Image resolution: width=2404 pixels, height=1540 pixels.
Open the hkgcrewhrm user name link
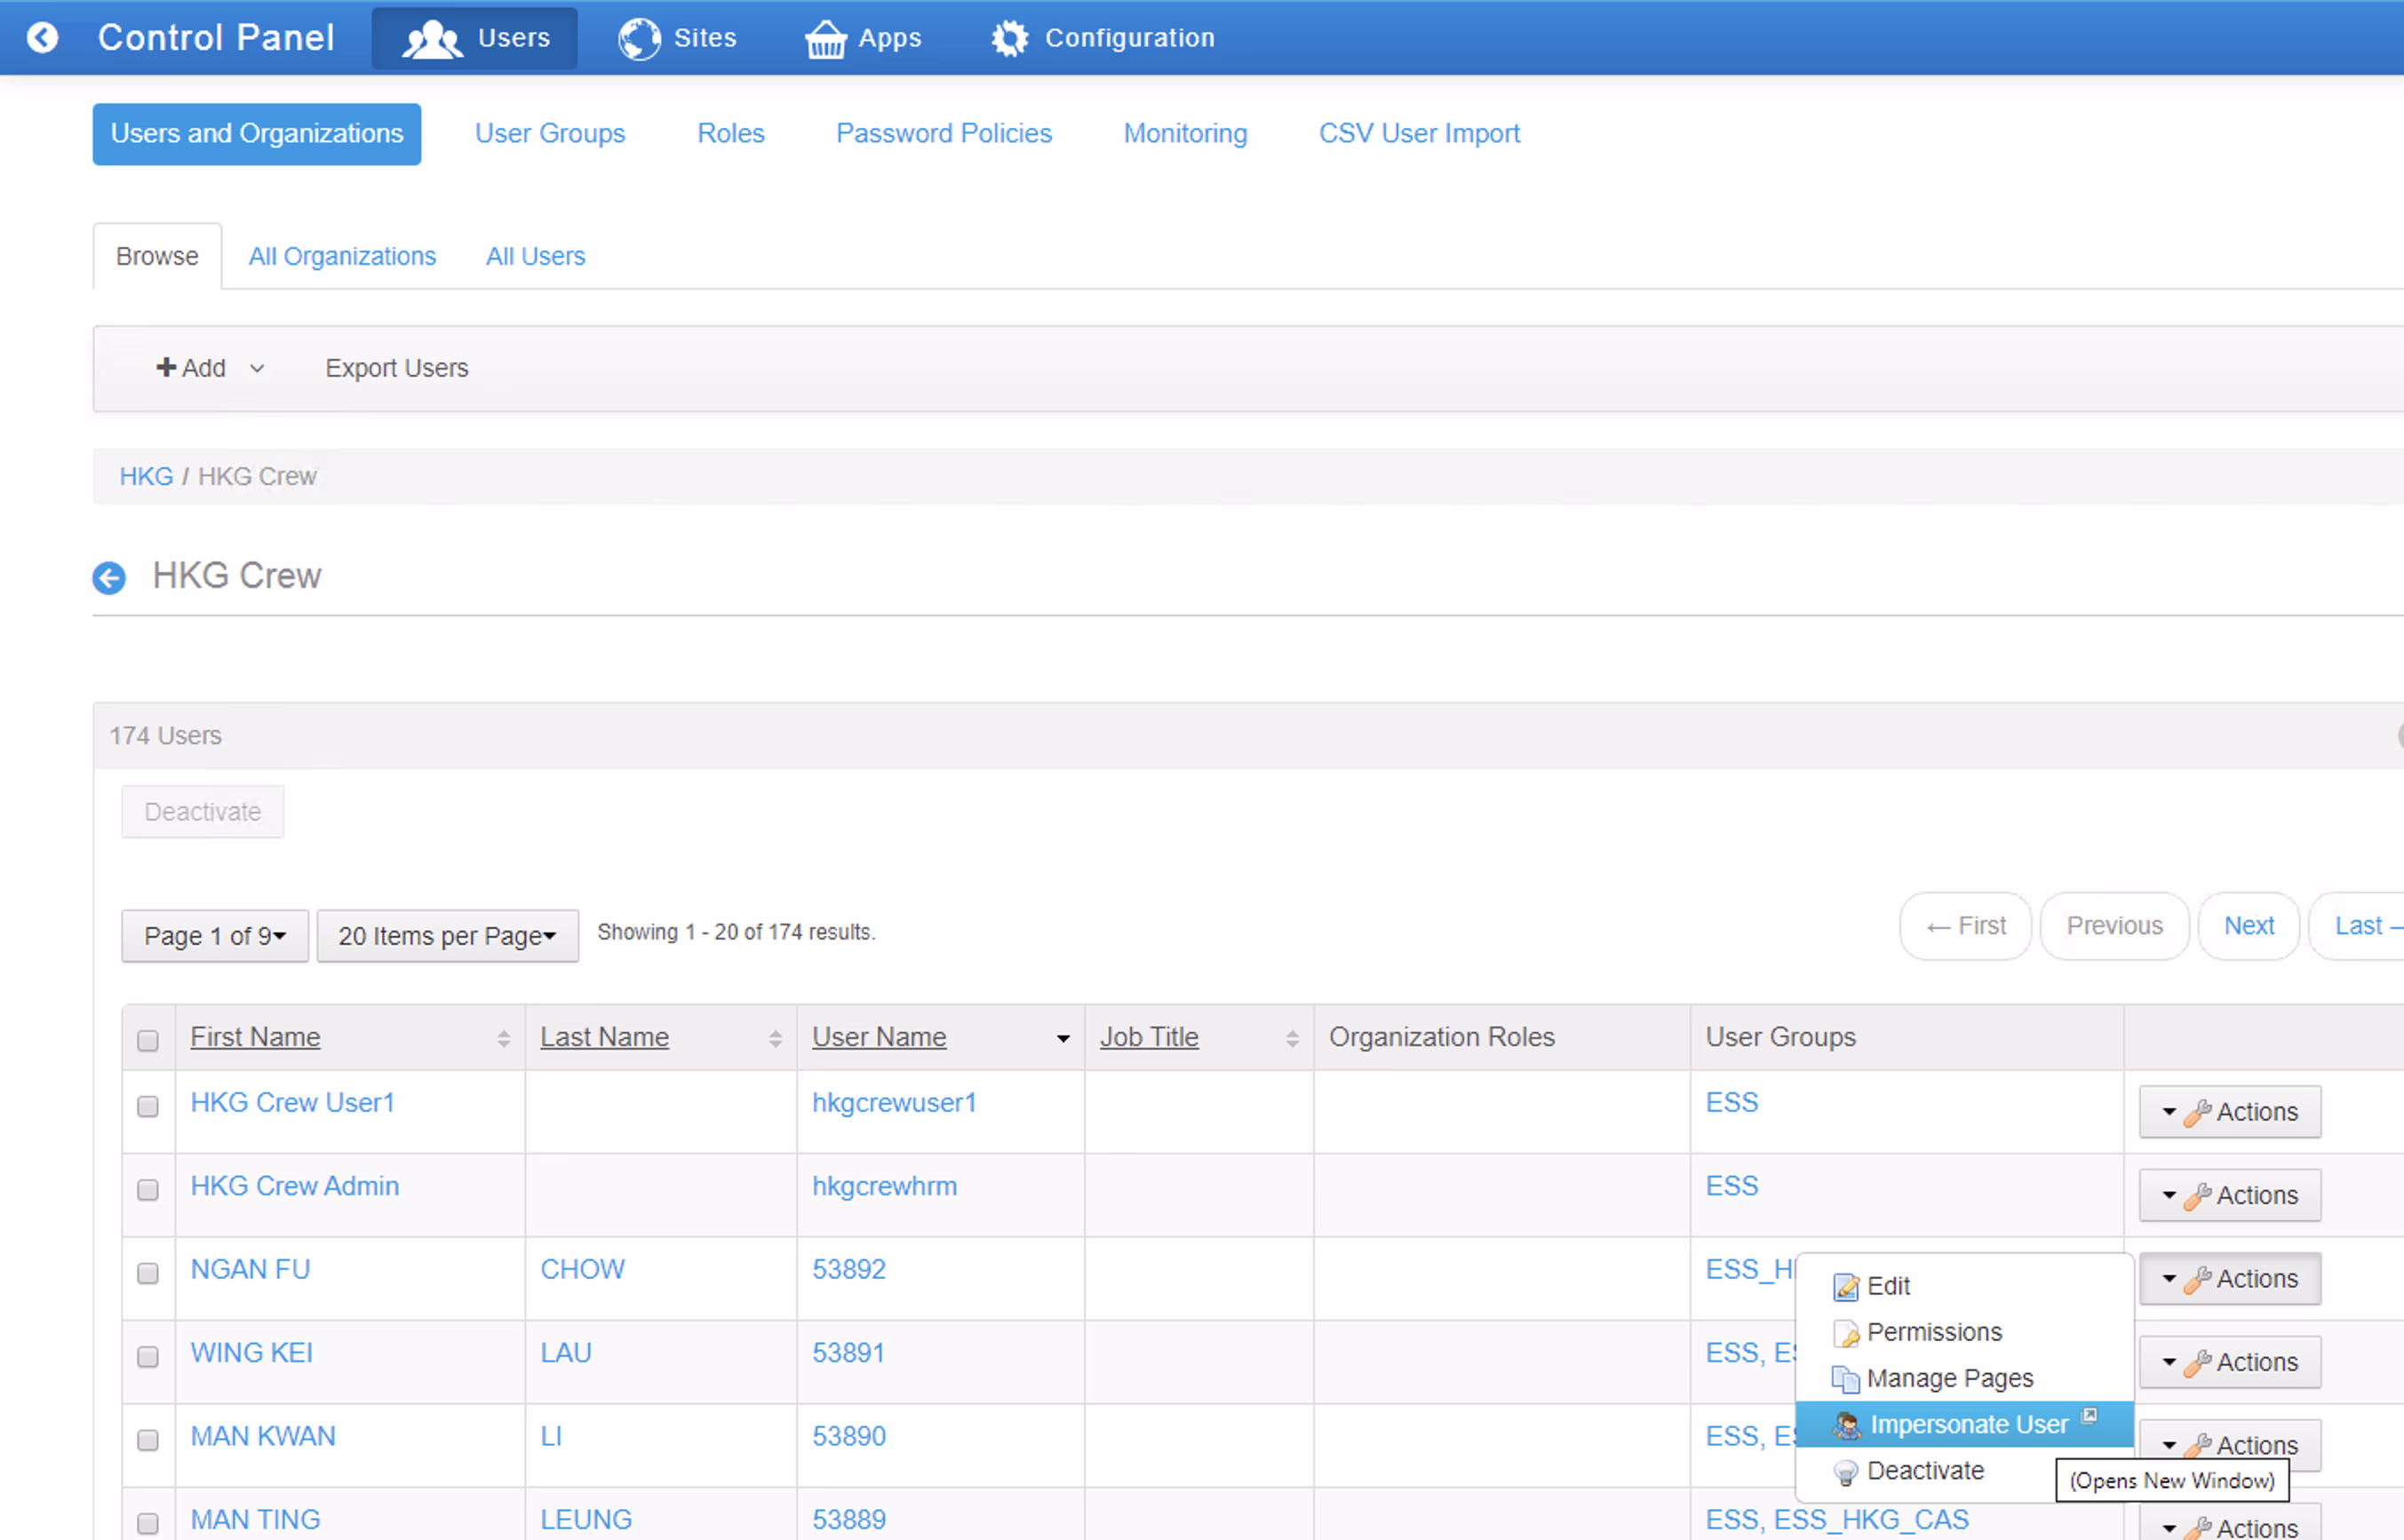click(x=884, y=1186)
